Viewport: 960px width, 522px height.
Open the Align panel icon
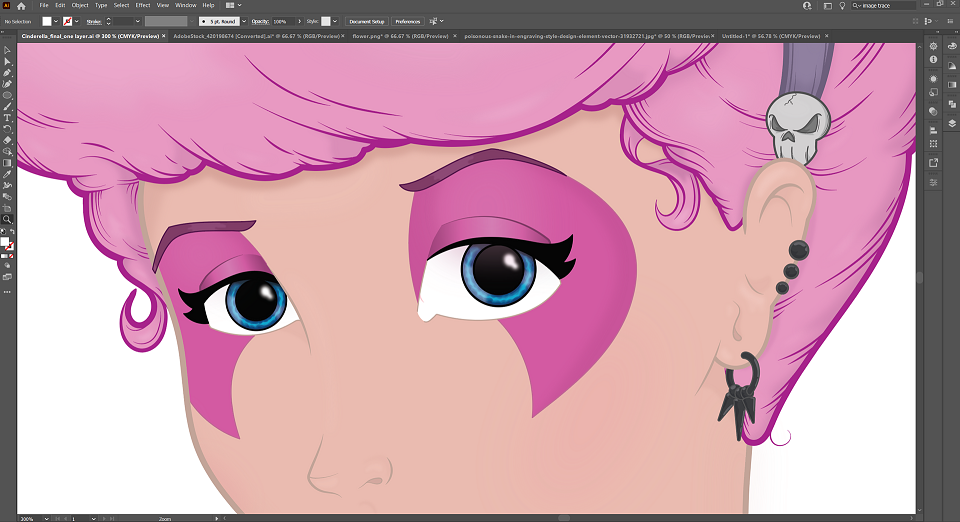pos(933,130)
